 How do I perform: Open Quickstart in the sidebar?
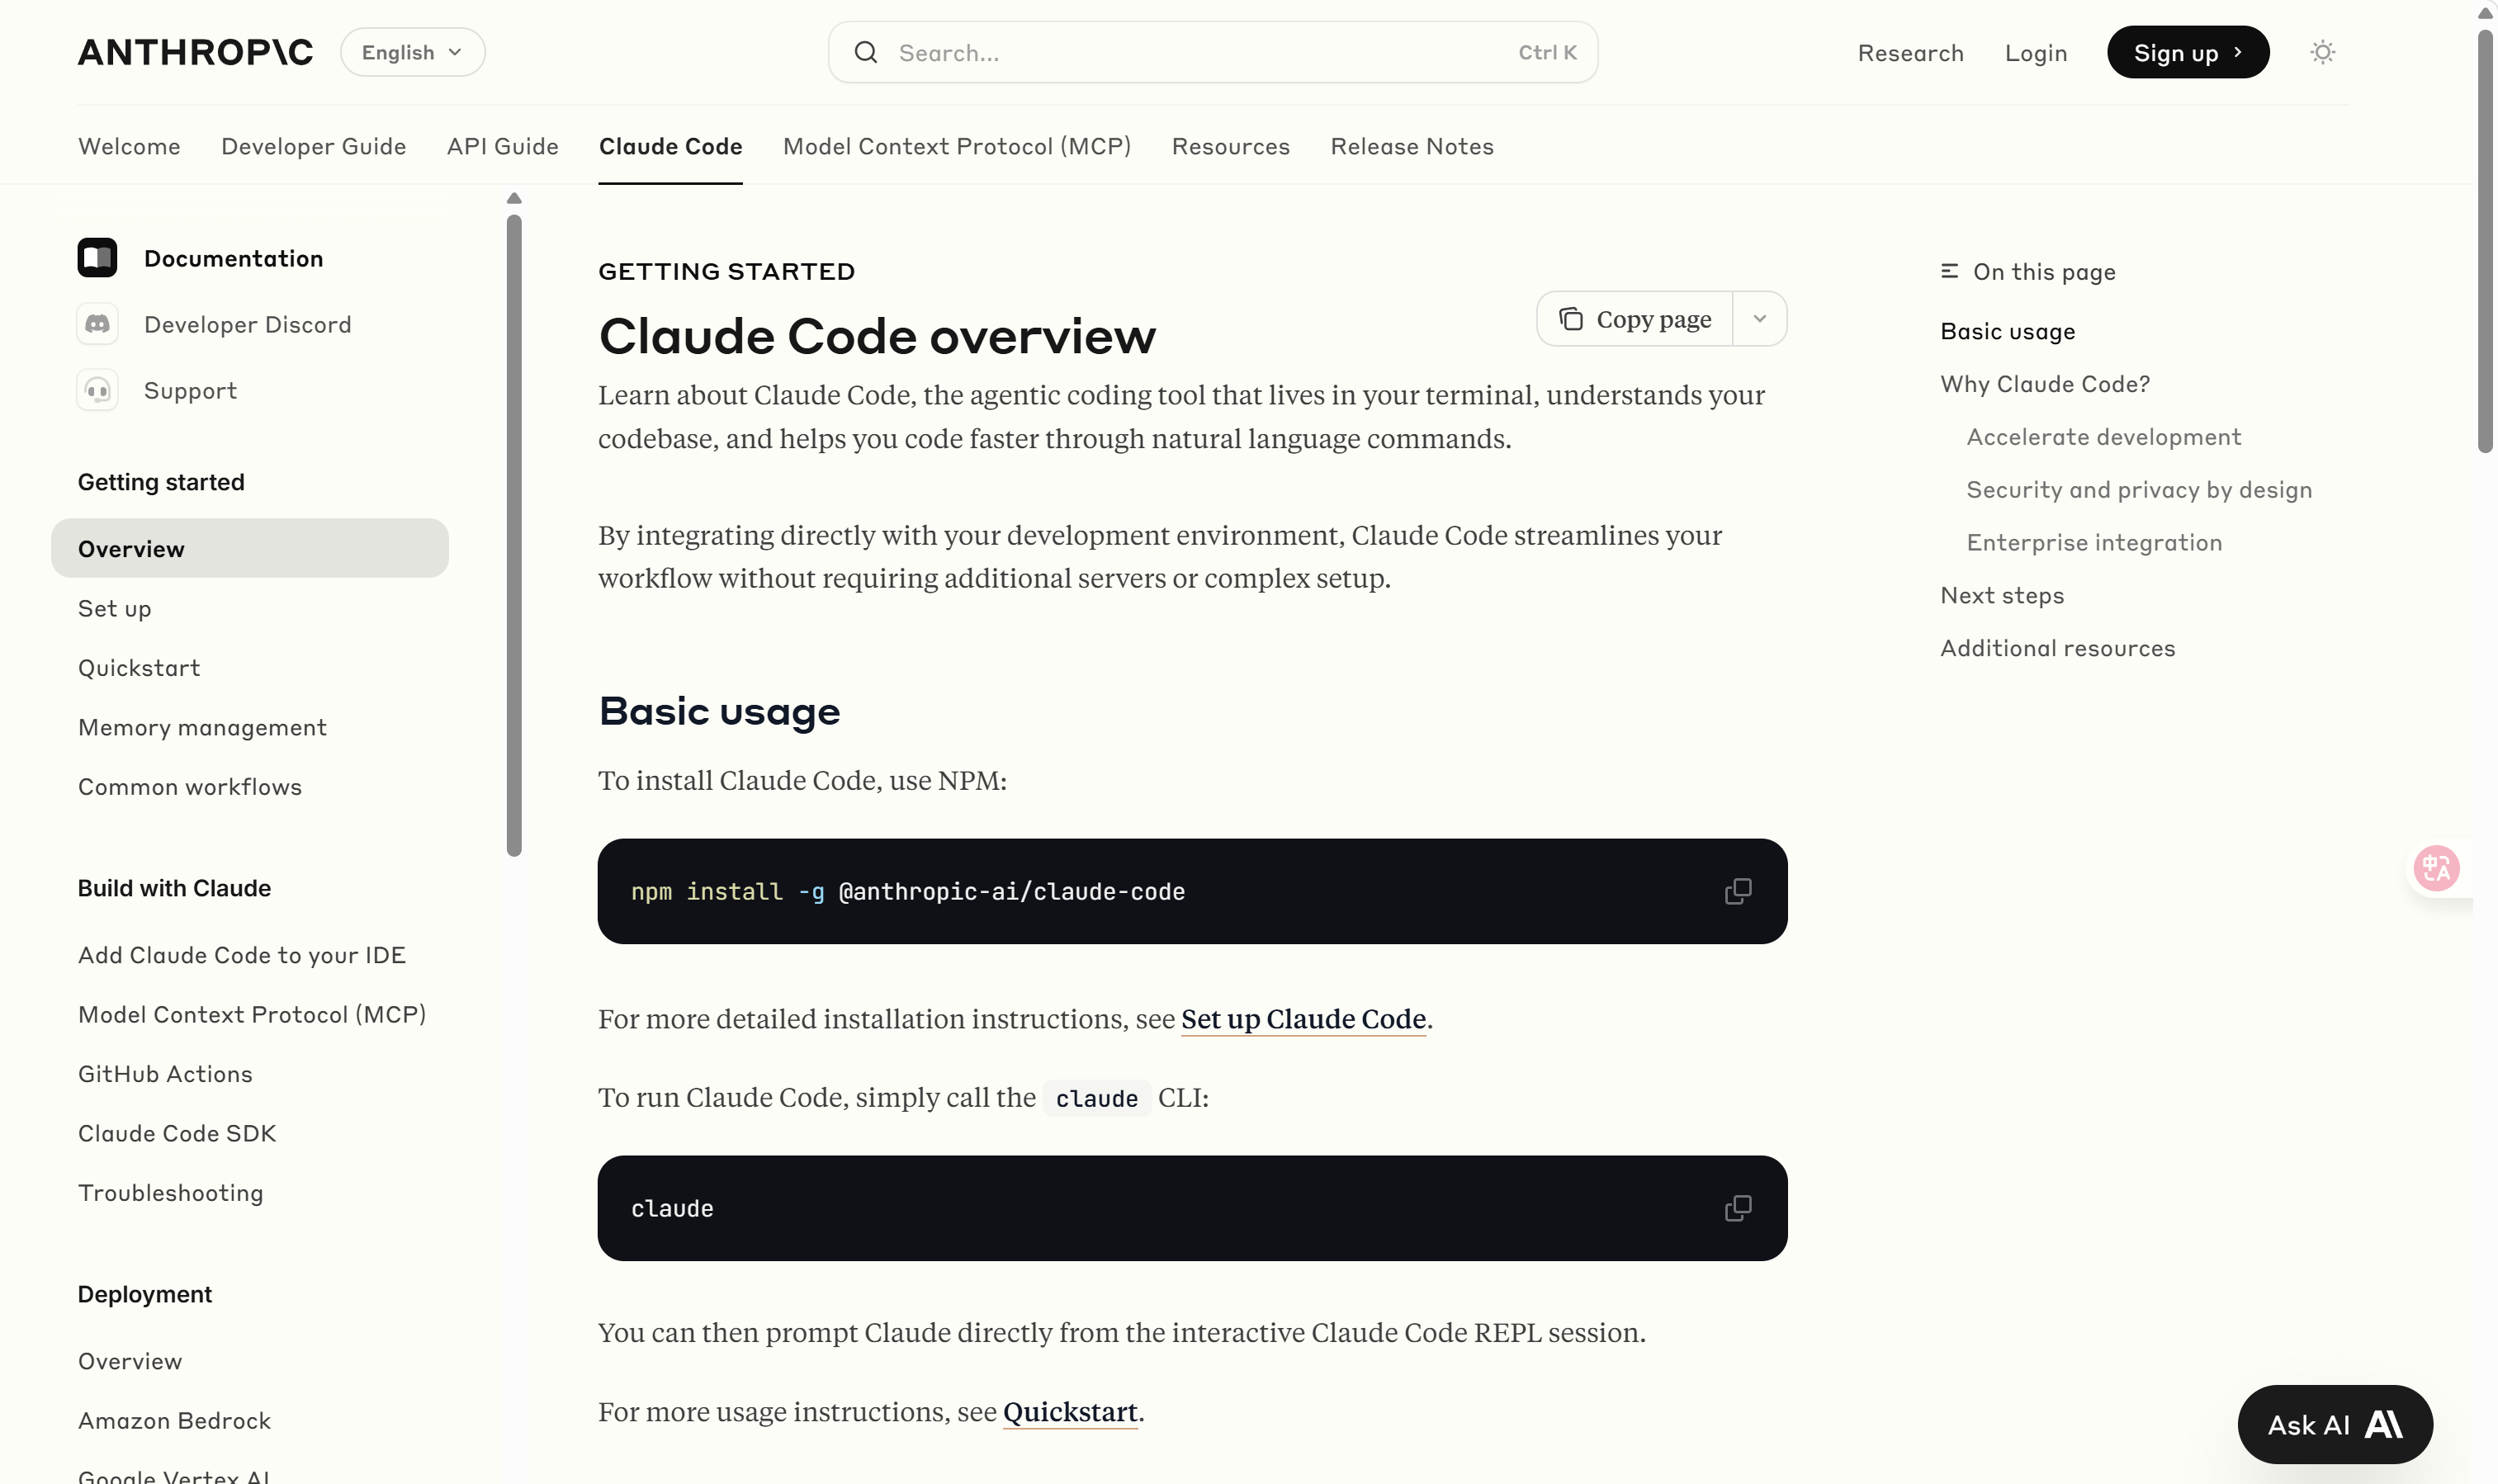click(139, 668)
